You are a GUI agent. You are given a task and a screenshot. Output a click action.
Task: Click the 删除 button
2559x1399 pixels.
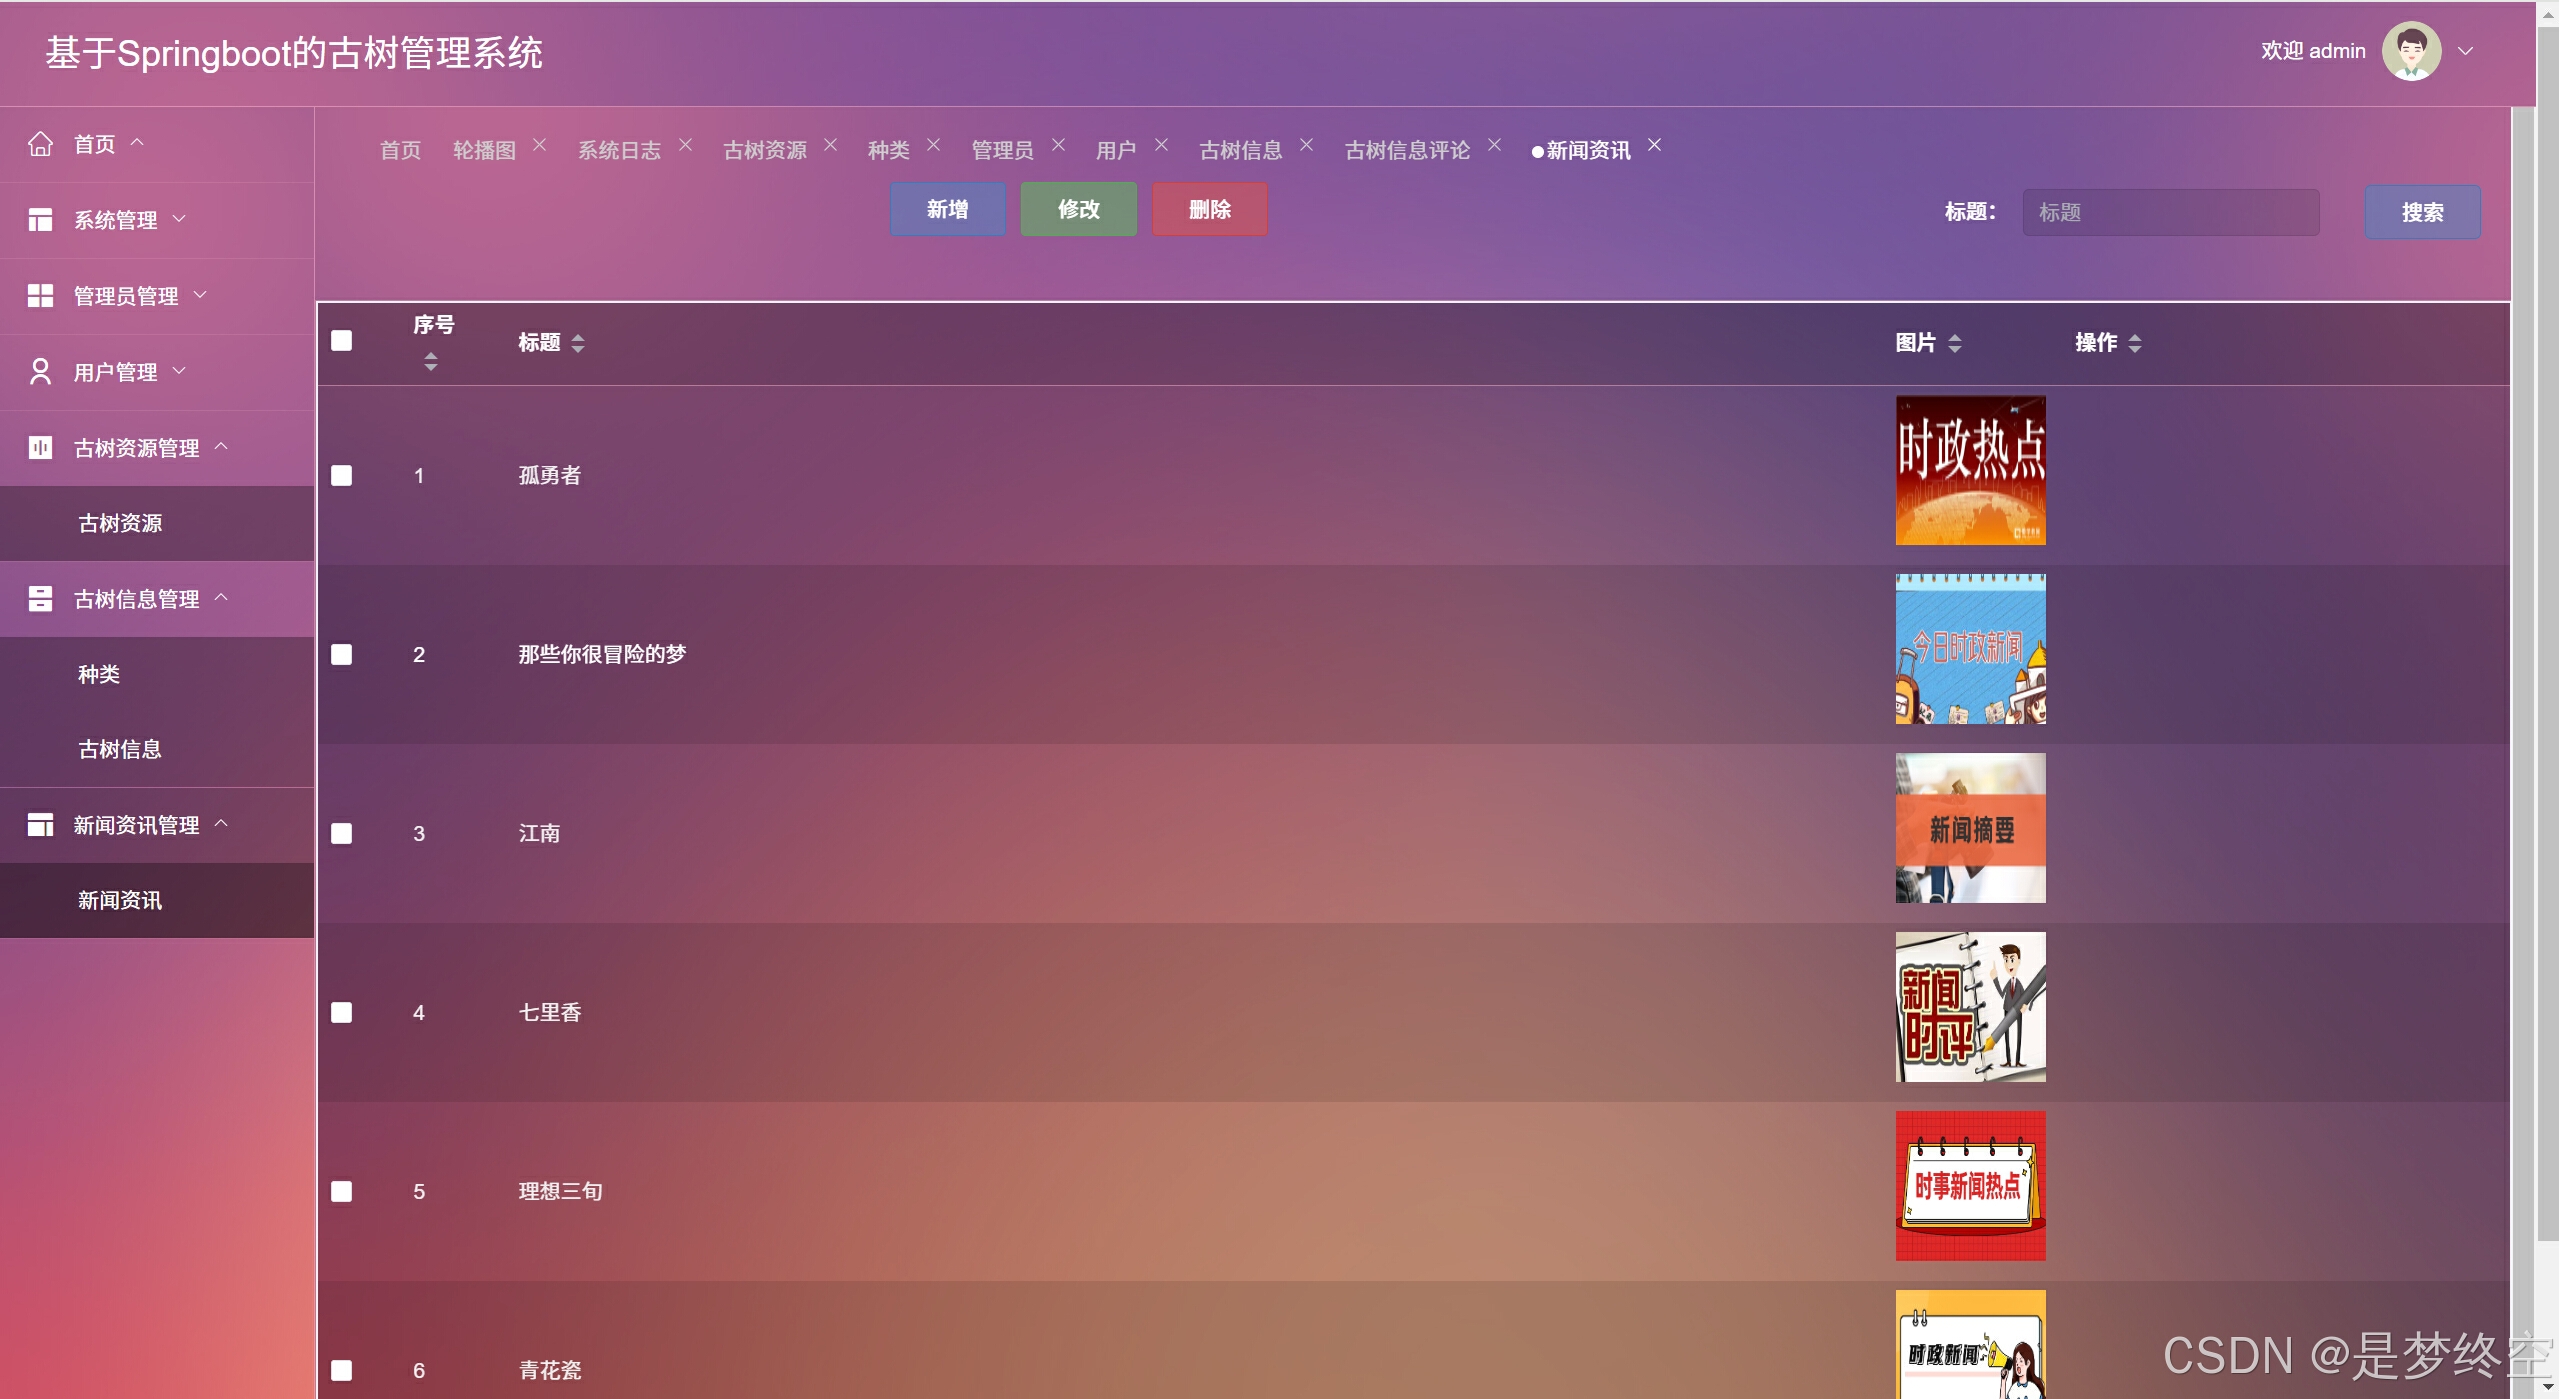tap(1209, 209)
